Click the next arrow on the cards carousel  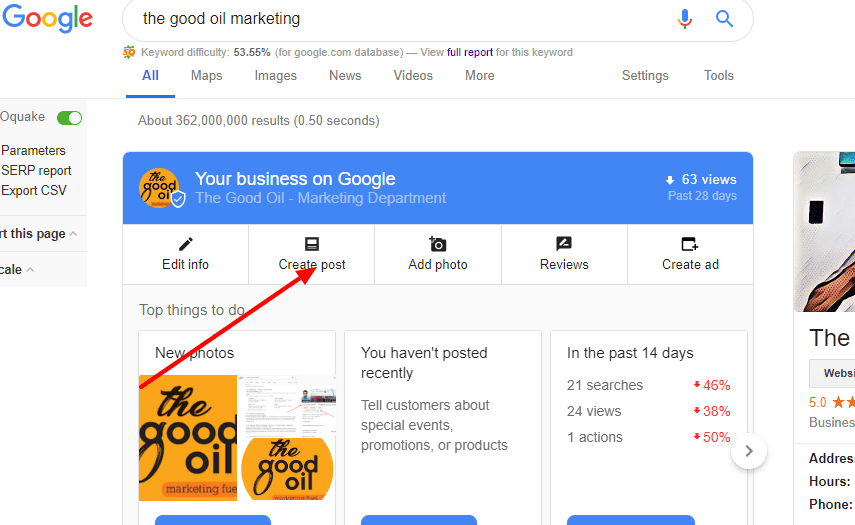(x=749, y=451)
